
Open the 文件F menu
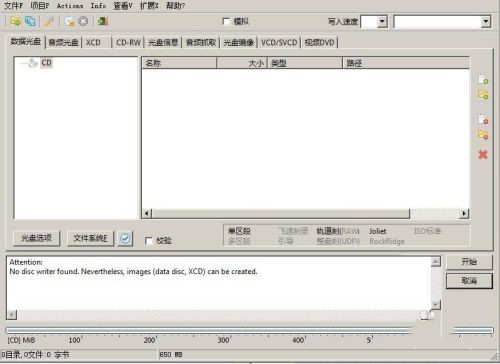tap(14, 6)
